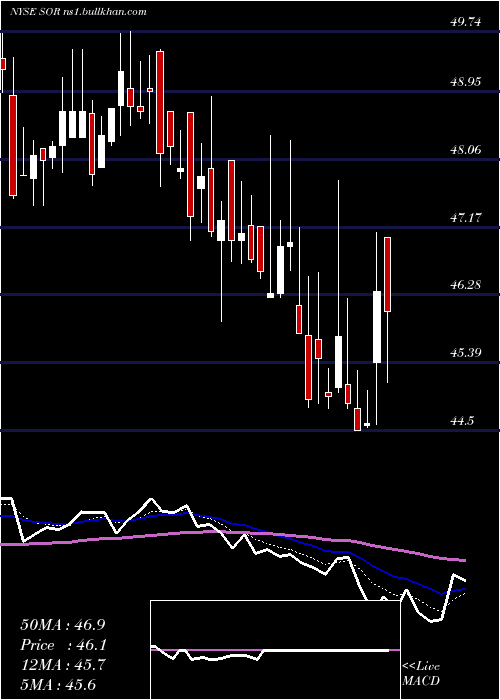Select the 46.28 price level label

pyautogui.click(x=467, y=284)
